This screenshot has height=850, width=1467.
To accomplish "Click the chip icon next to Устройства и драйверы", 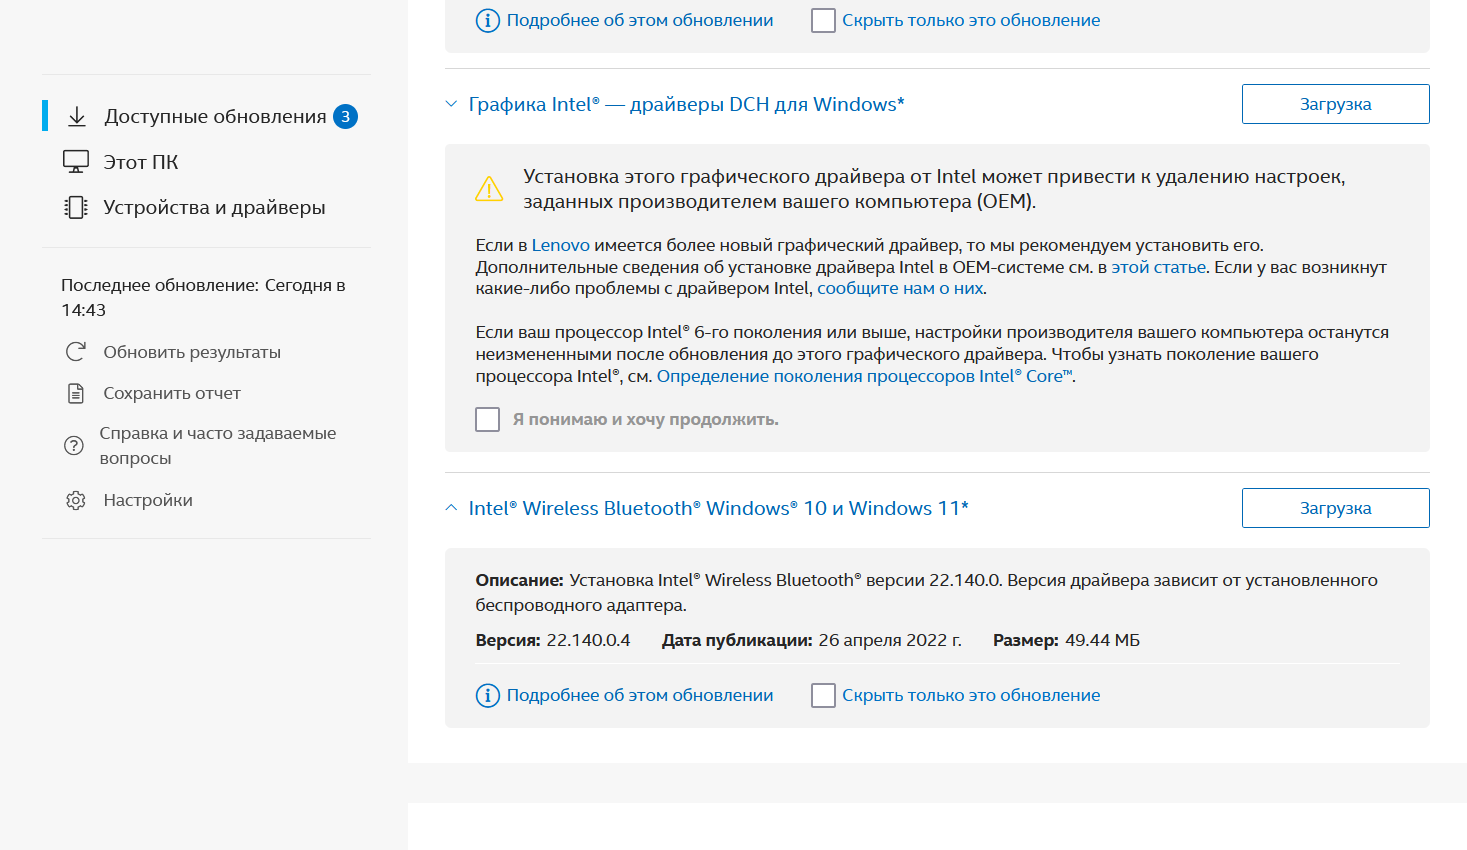I will tap(76, 207).
